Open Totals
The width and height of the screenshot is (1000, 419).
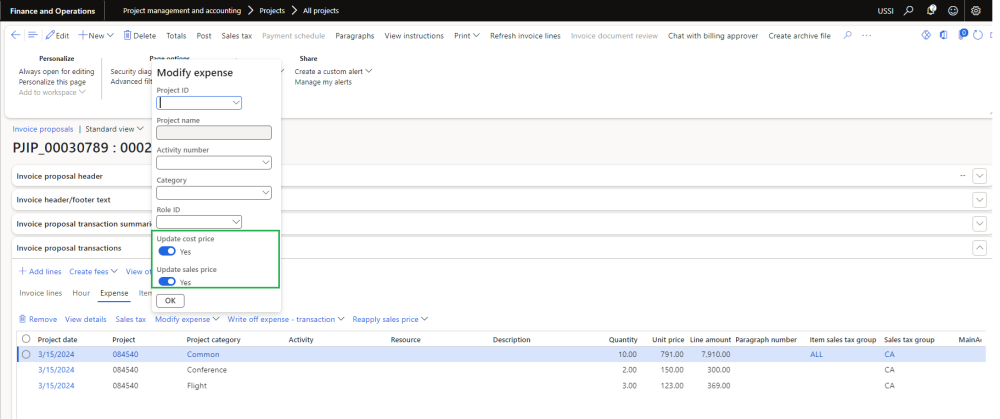point(176,36)
